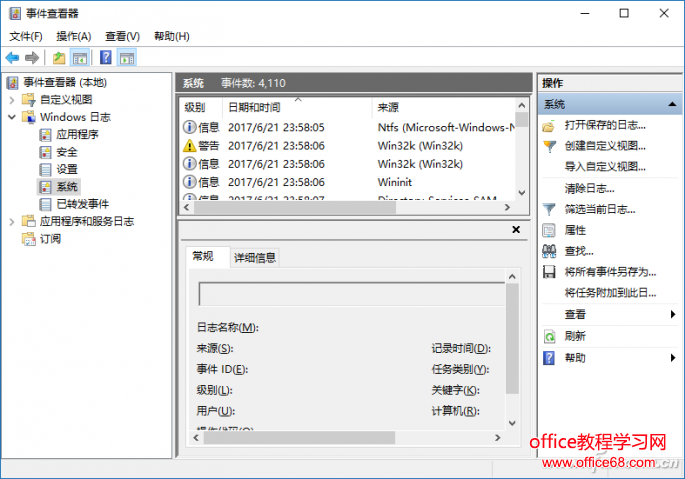Click 清除日志 action

point(589,188)
